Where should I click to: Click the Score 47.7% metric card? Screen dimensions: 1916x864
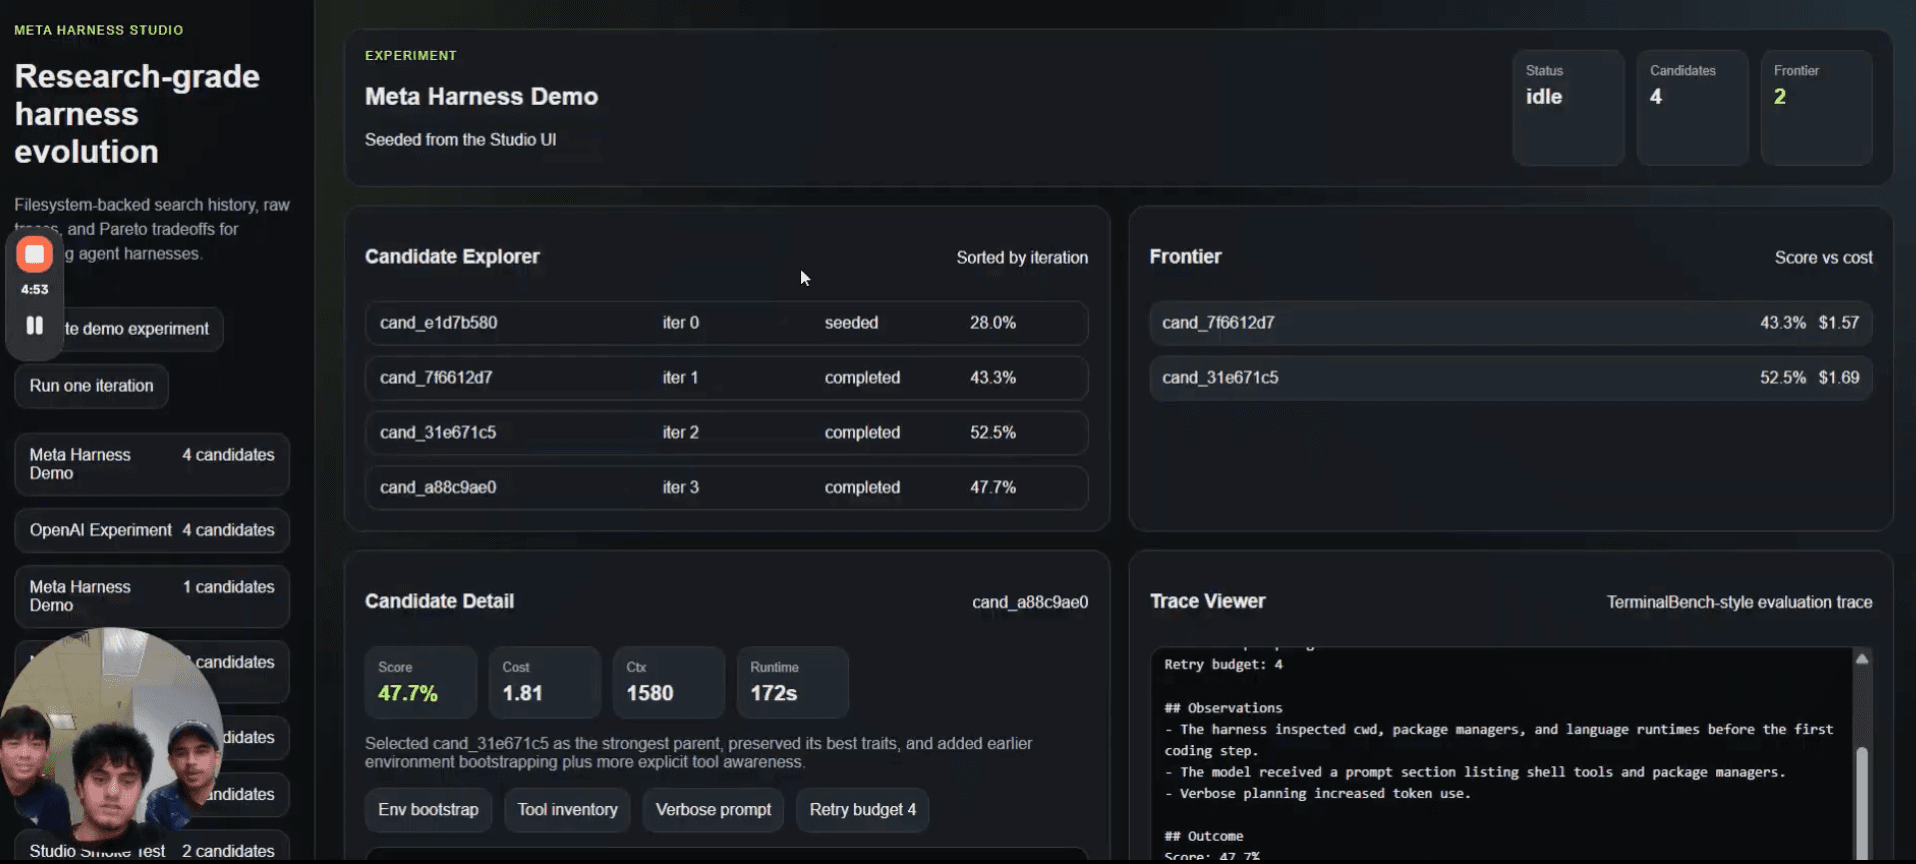[420, 682]
